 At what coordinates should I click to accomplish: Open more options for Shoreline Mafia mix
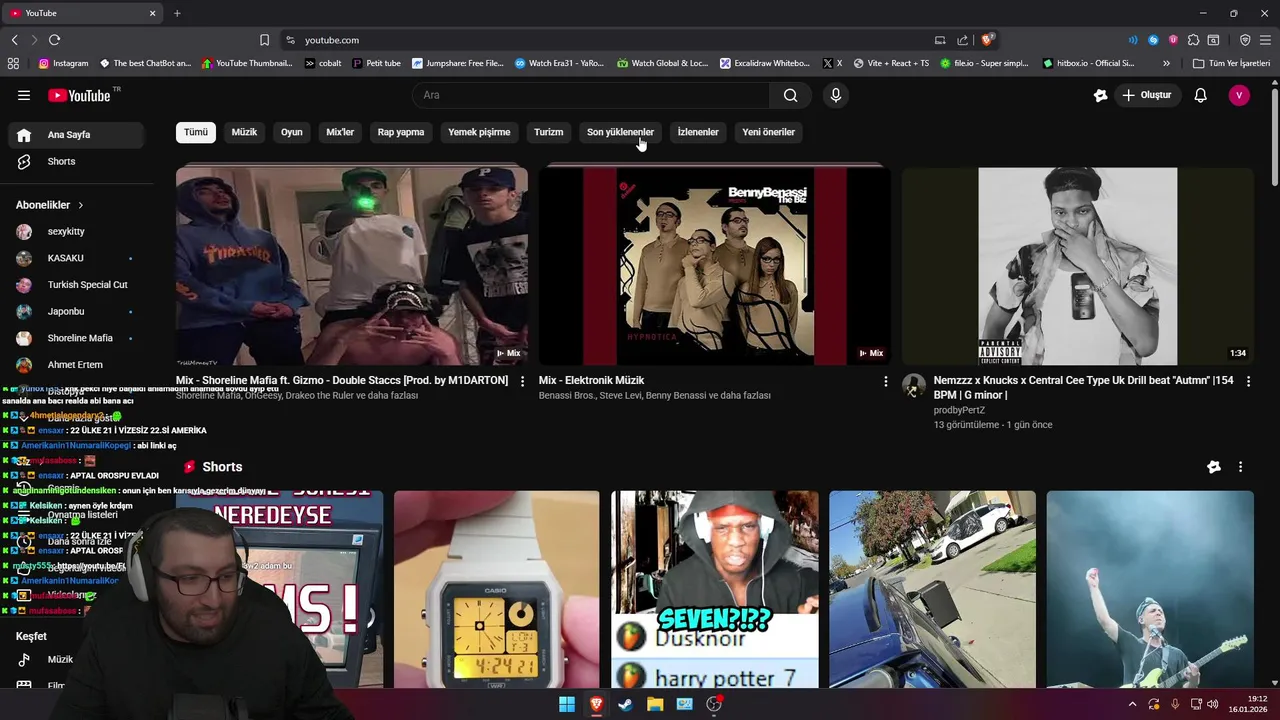[x=522, y=381]
